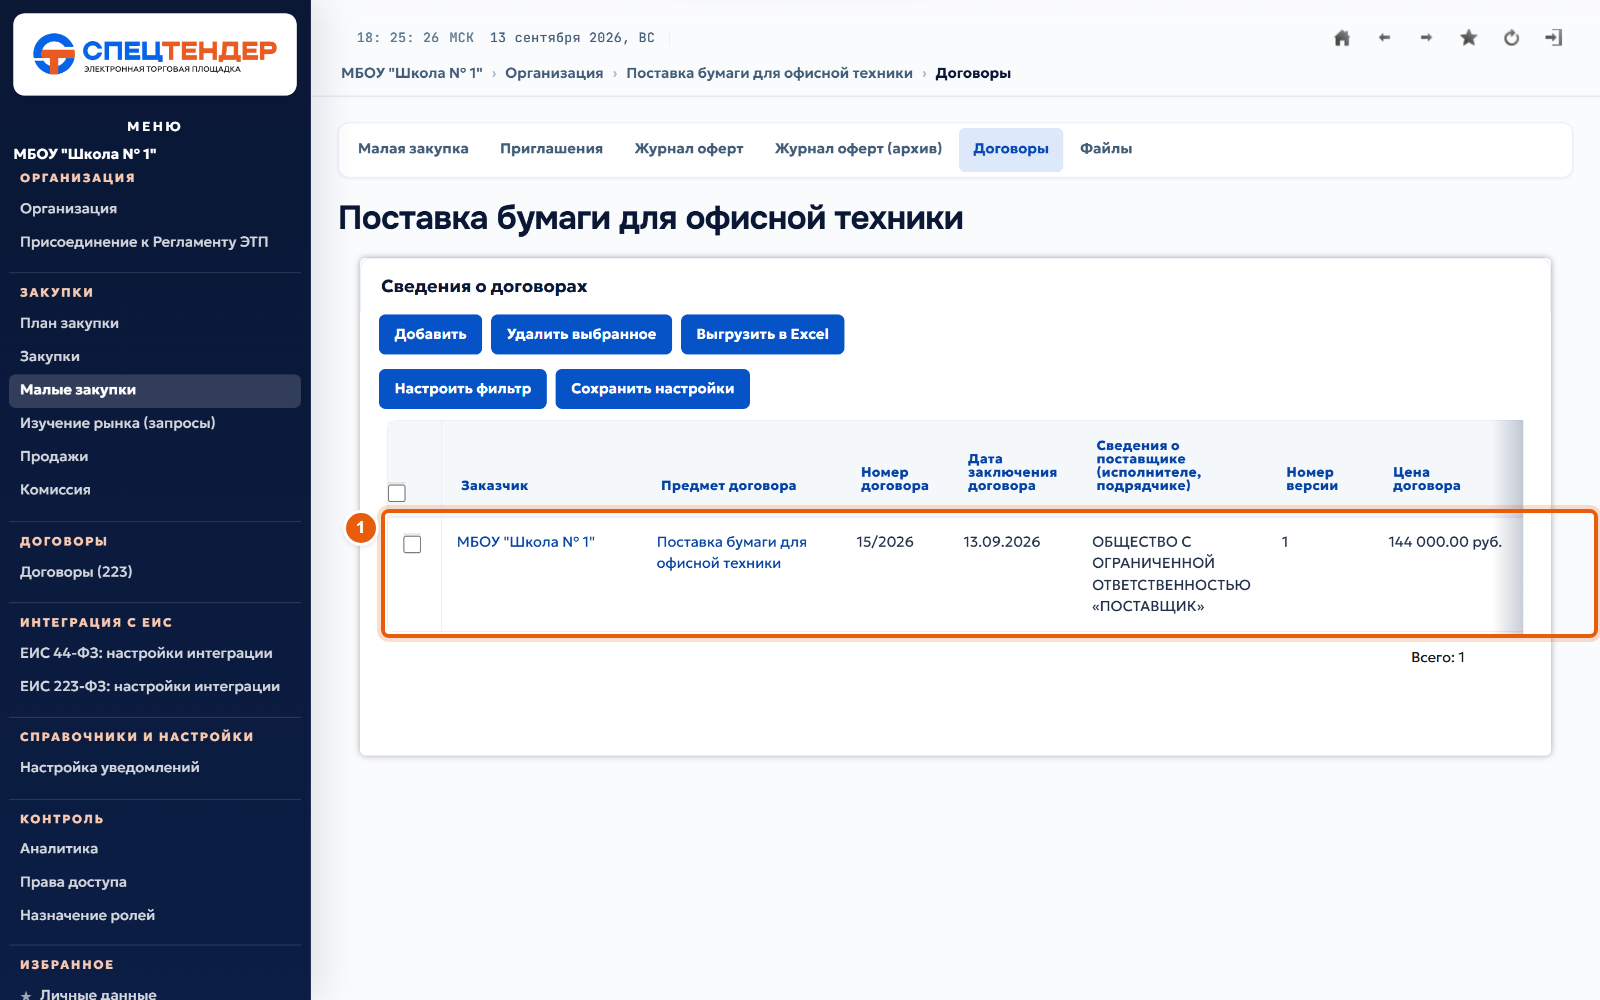1600x1000 pixels.
Task: Sort by Цена договора column header
Action: click(1426, 479)
